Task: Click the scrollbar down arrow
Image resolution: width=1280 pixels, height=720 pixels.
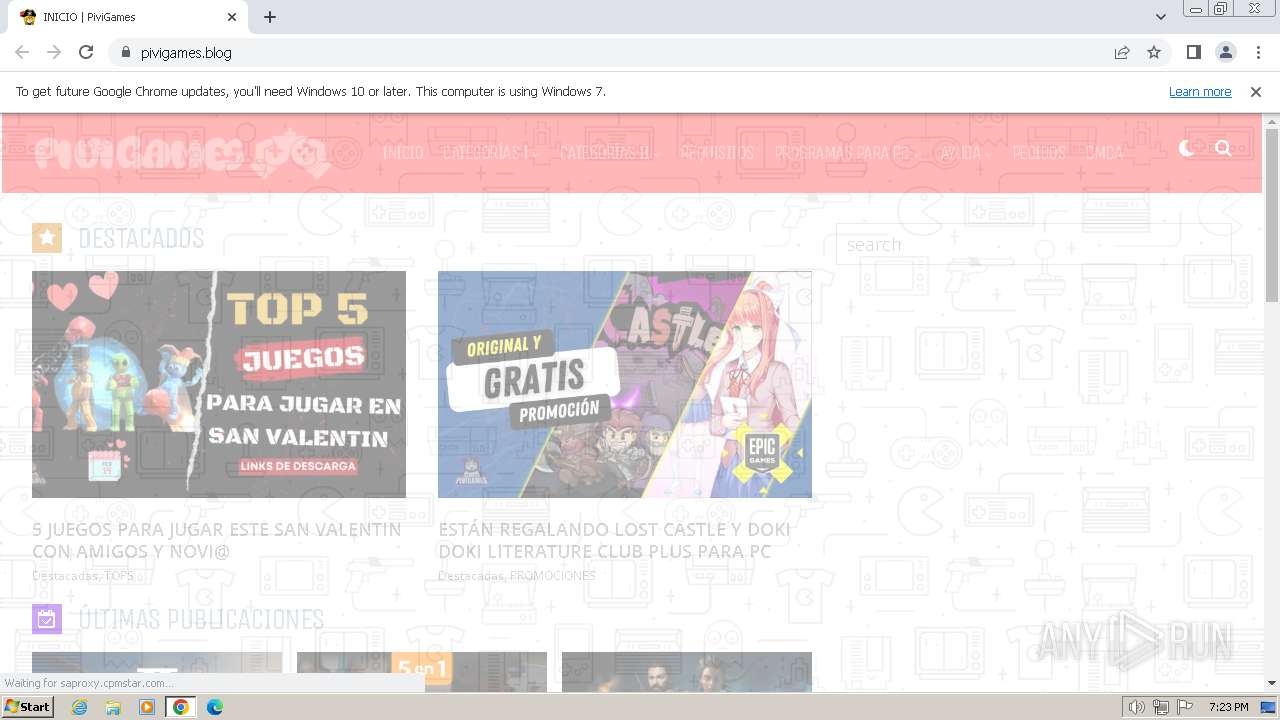Action: pyautogui.click(x=1272, y=683)
